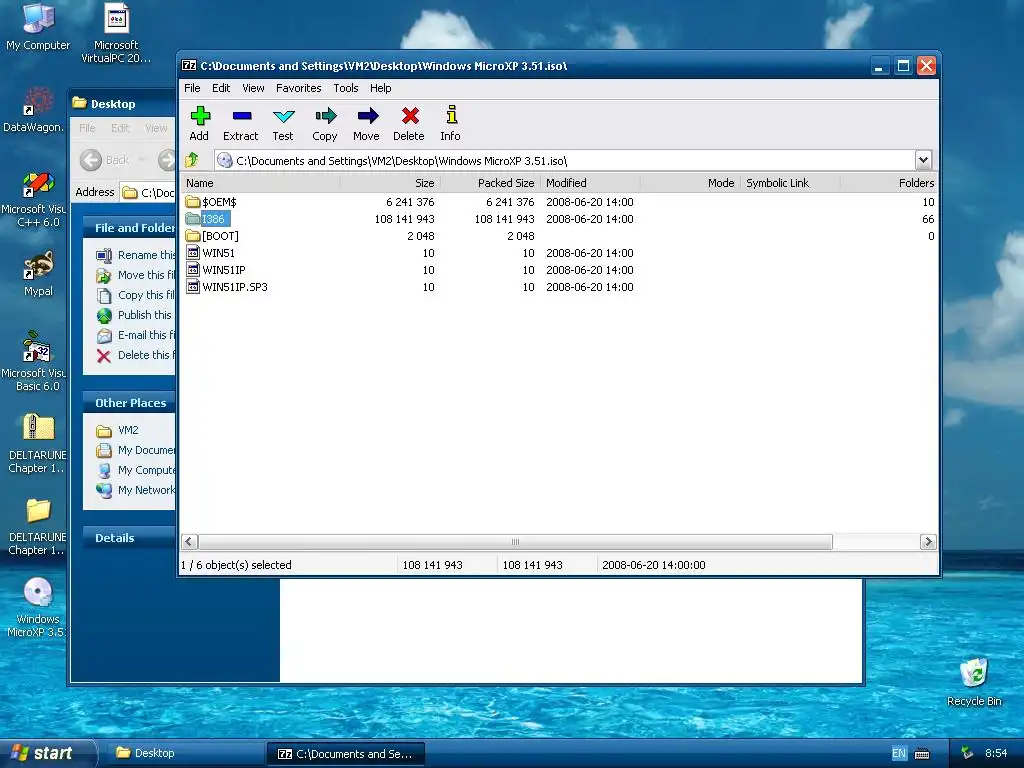Sort by Mode column header

coord(690,183)
